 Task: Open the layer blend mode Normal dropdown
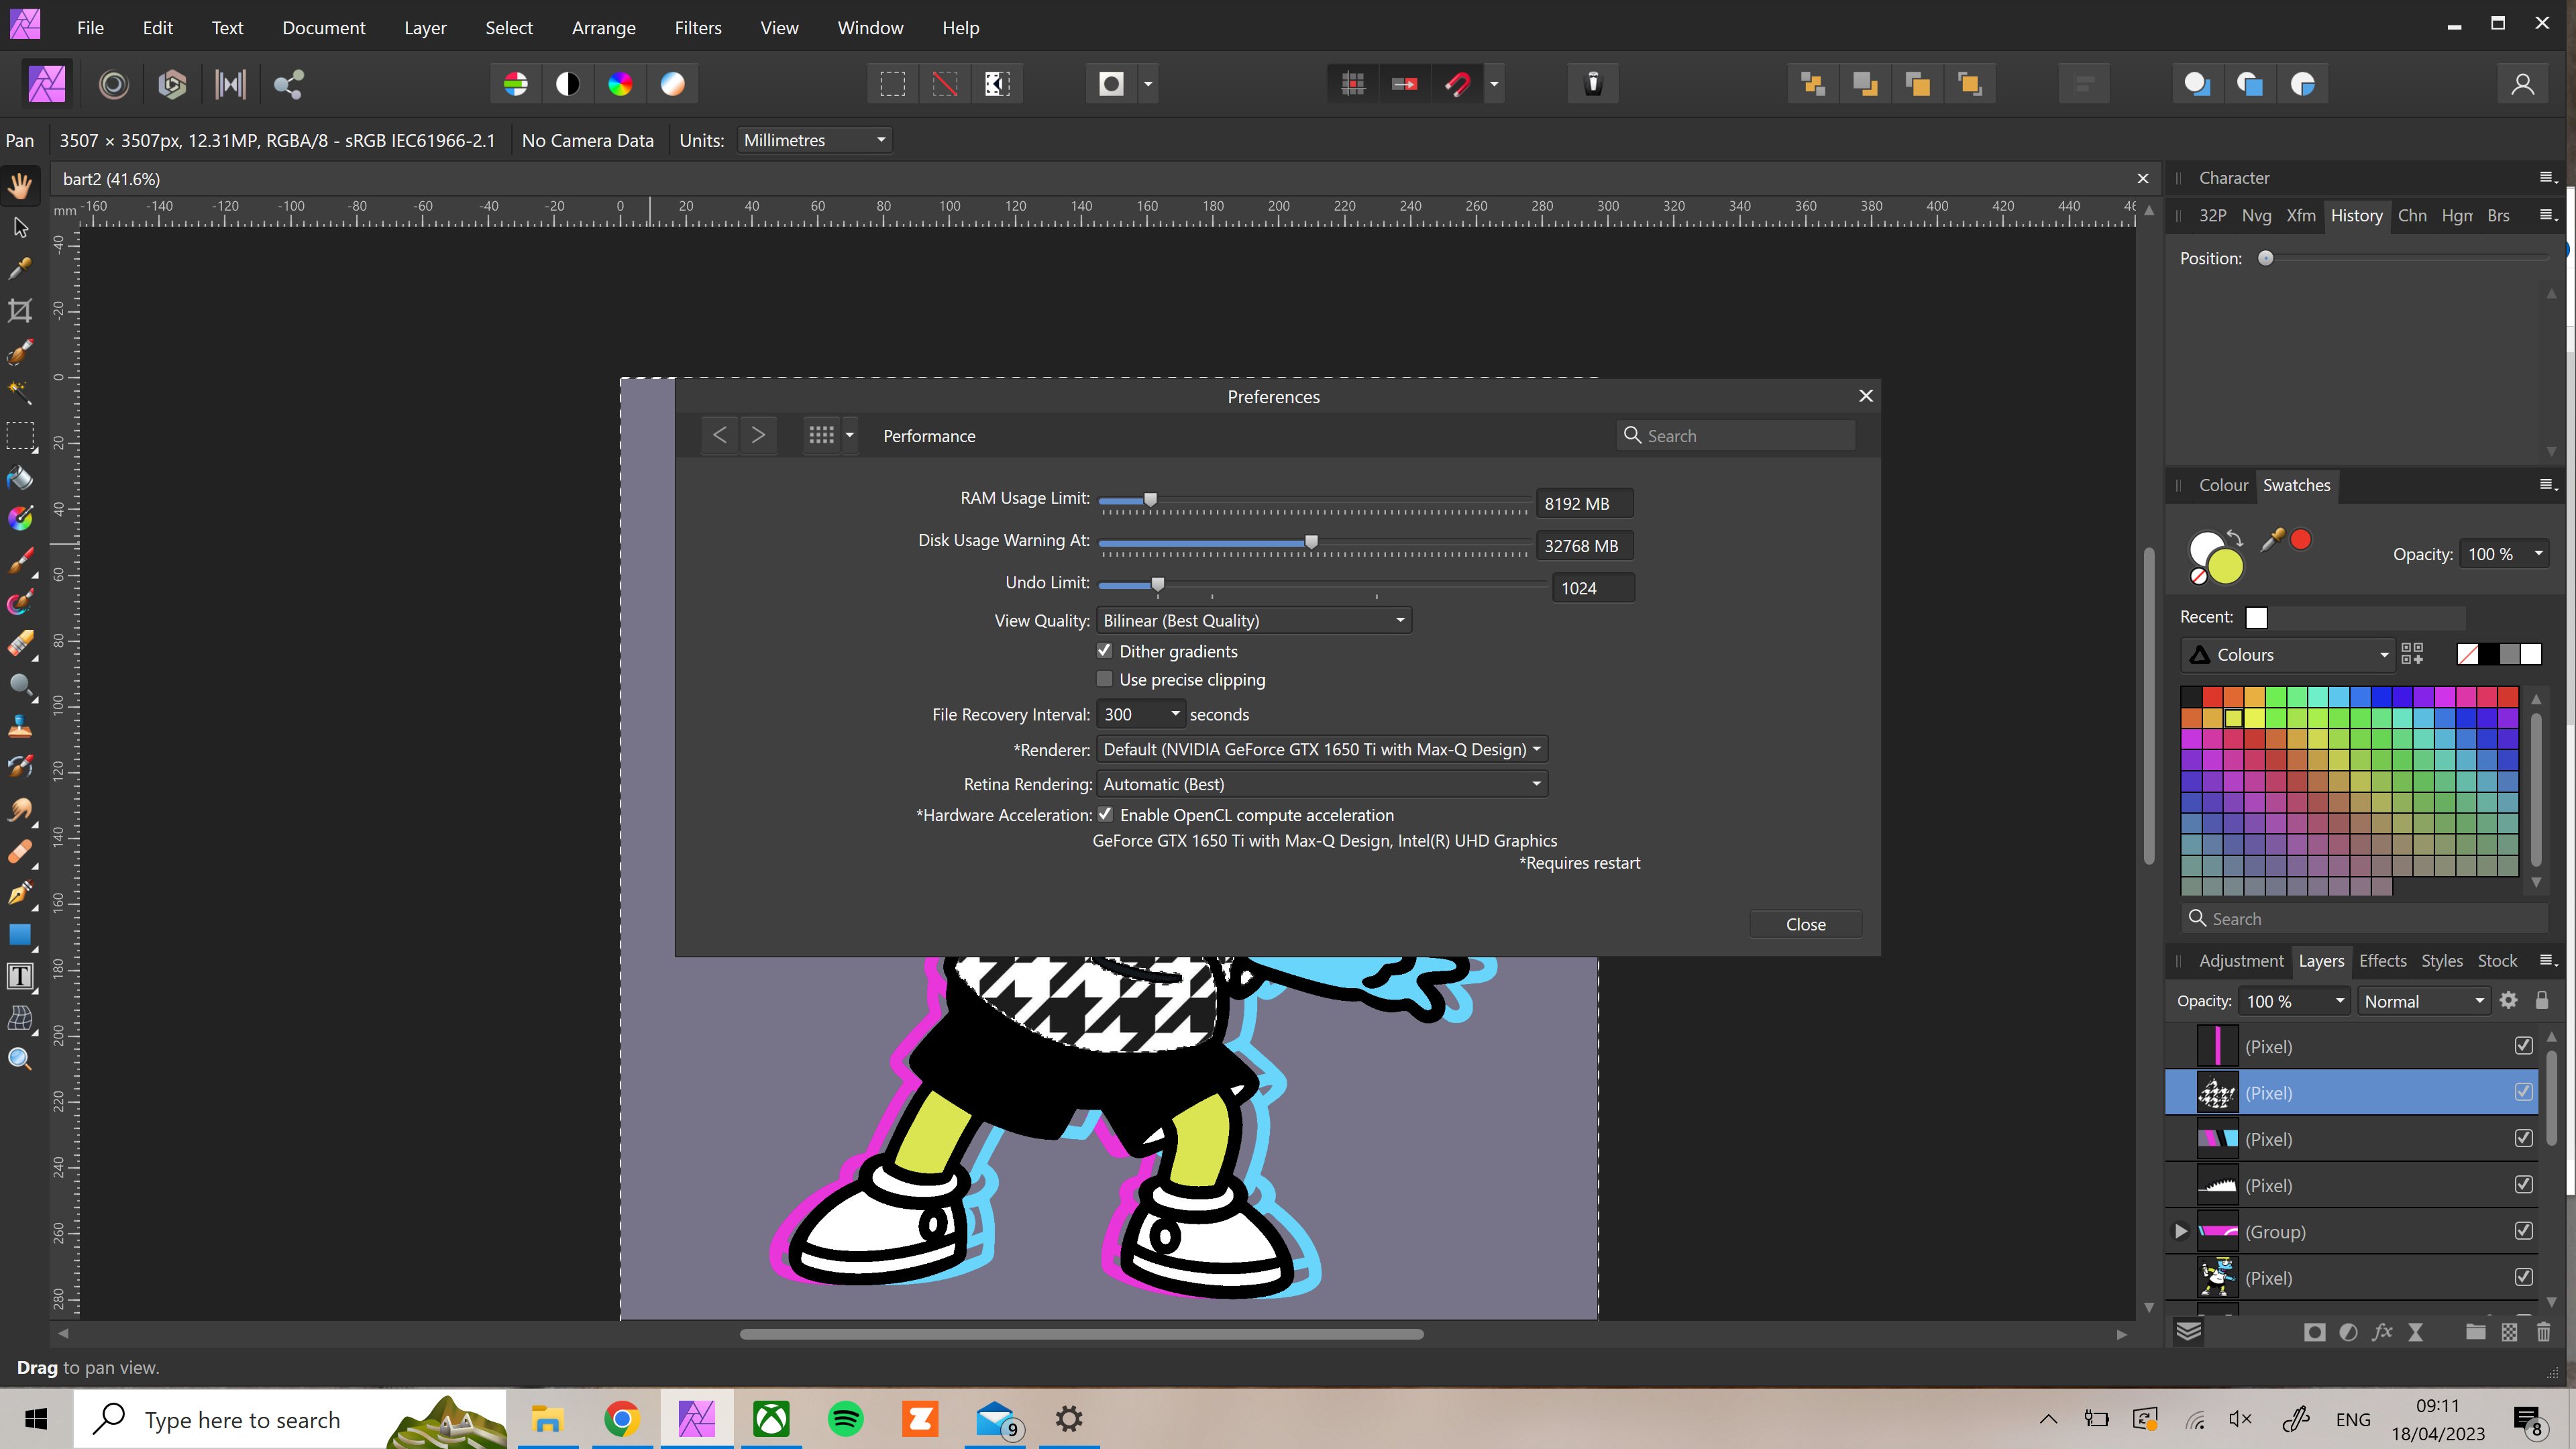(x=2424, y=1001)
